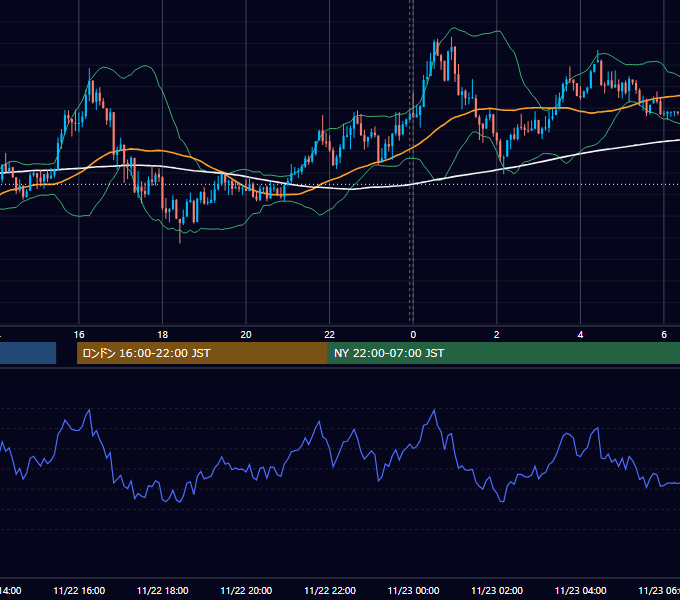
Task: Click the 0 hour label on time axis
Action: tap(413, 335)
